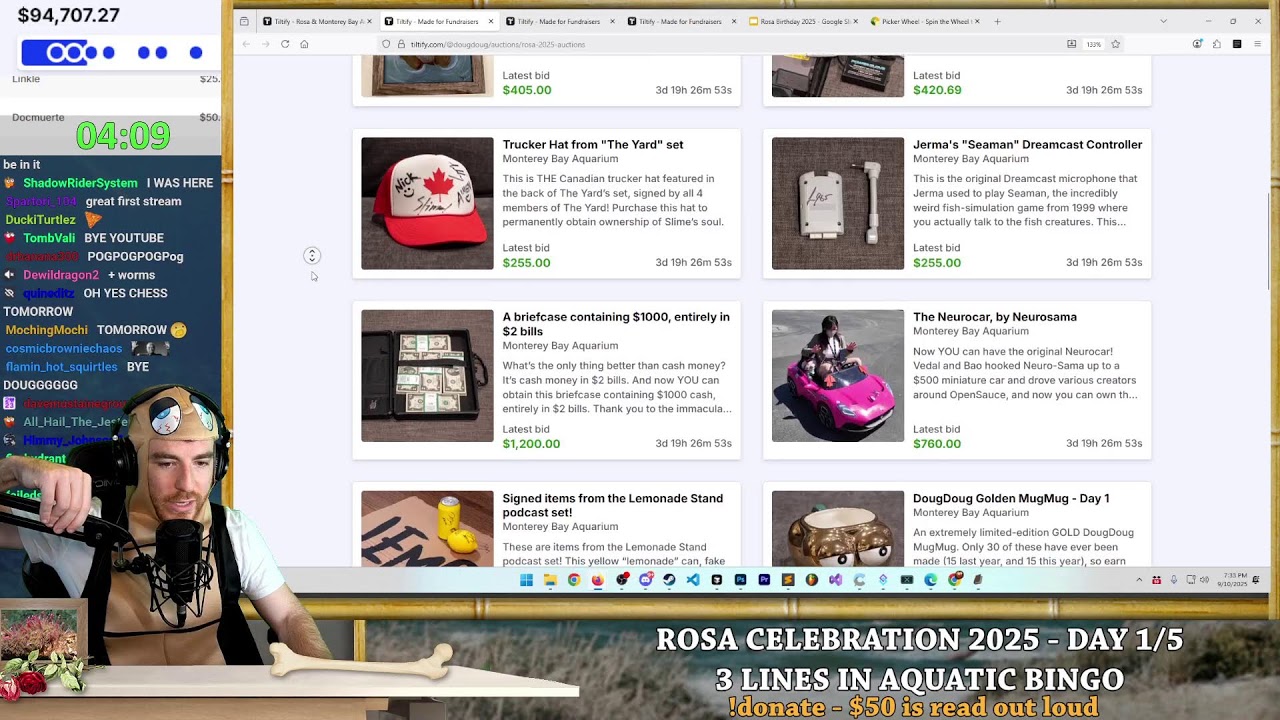Close the Rosa Birthday 2025 tab
The height and width of the screenshot is (720, 1280).
coord(856,21)
